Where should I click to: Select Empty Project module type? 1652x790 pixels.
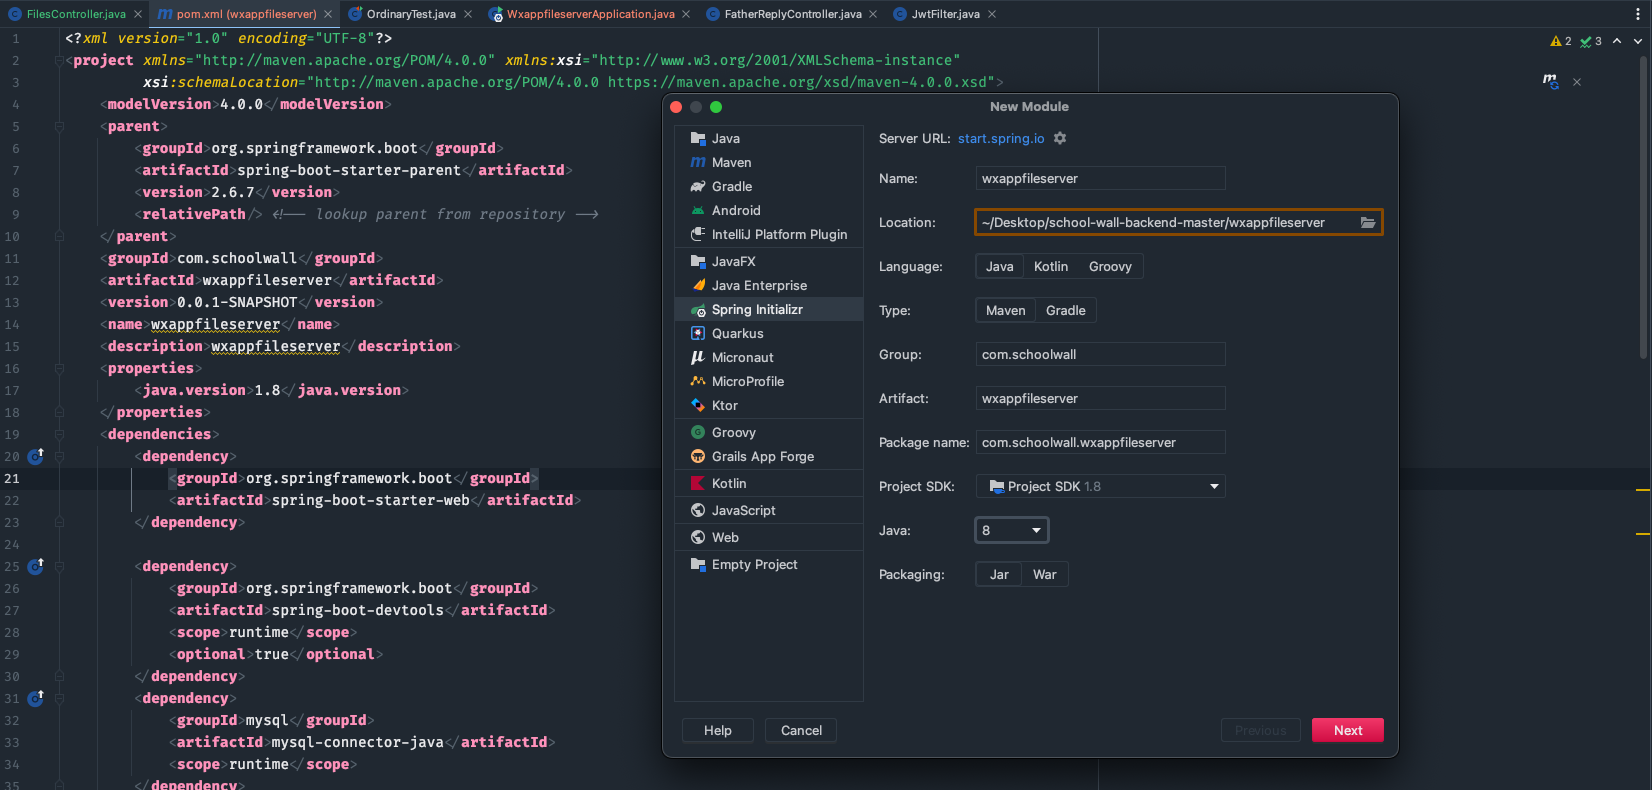(768, 564)
